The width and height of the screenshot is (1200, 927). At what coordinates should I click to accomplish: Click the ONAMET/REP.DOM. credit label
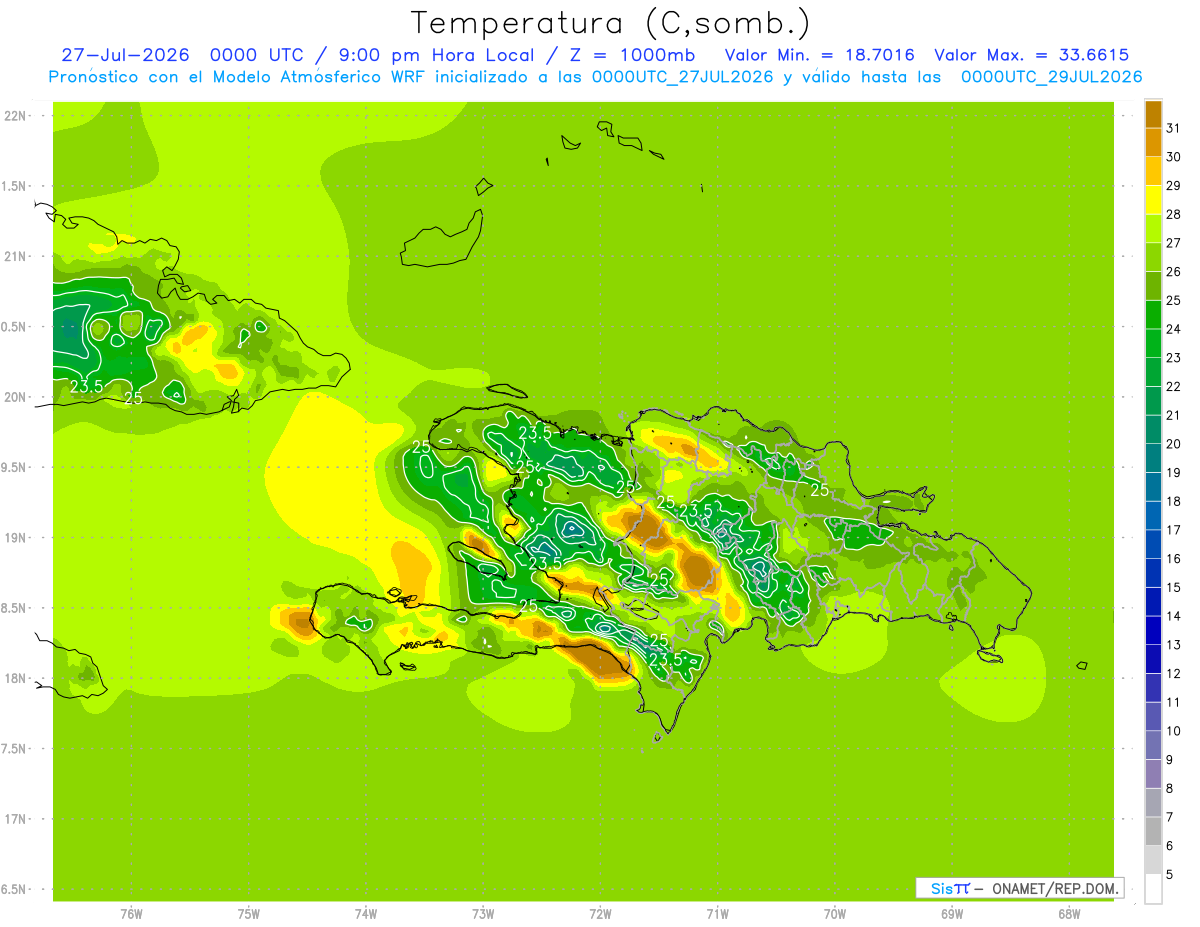tap(1055, 888)
